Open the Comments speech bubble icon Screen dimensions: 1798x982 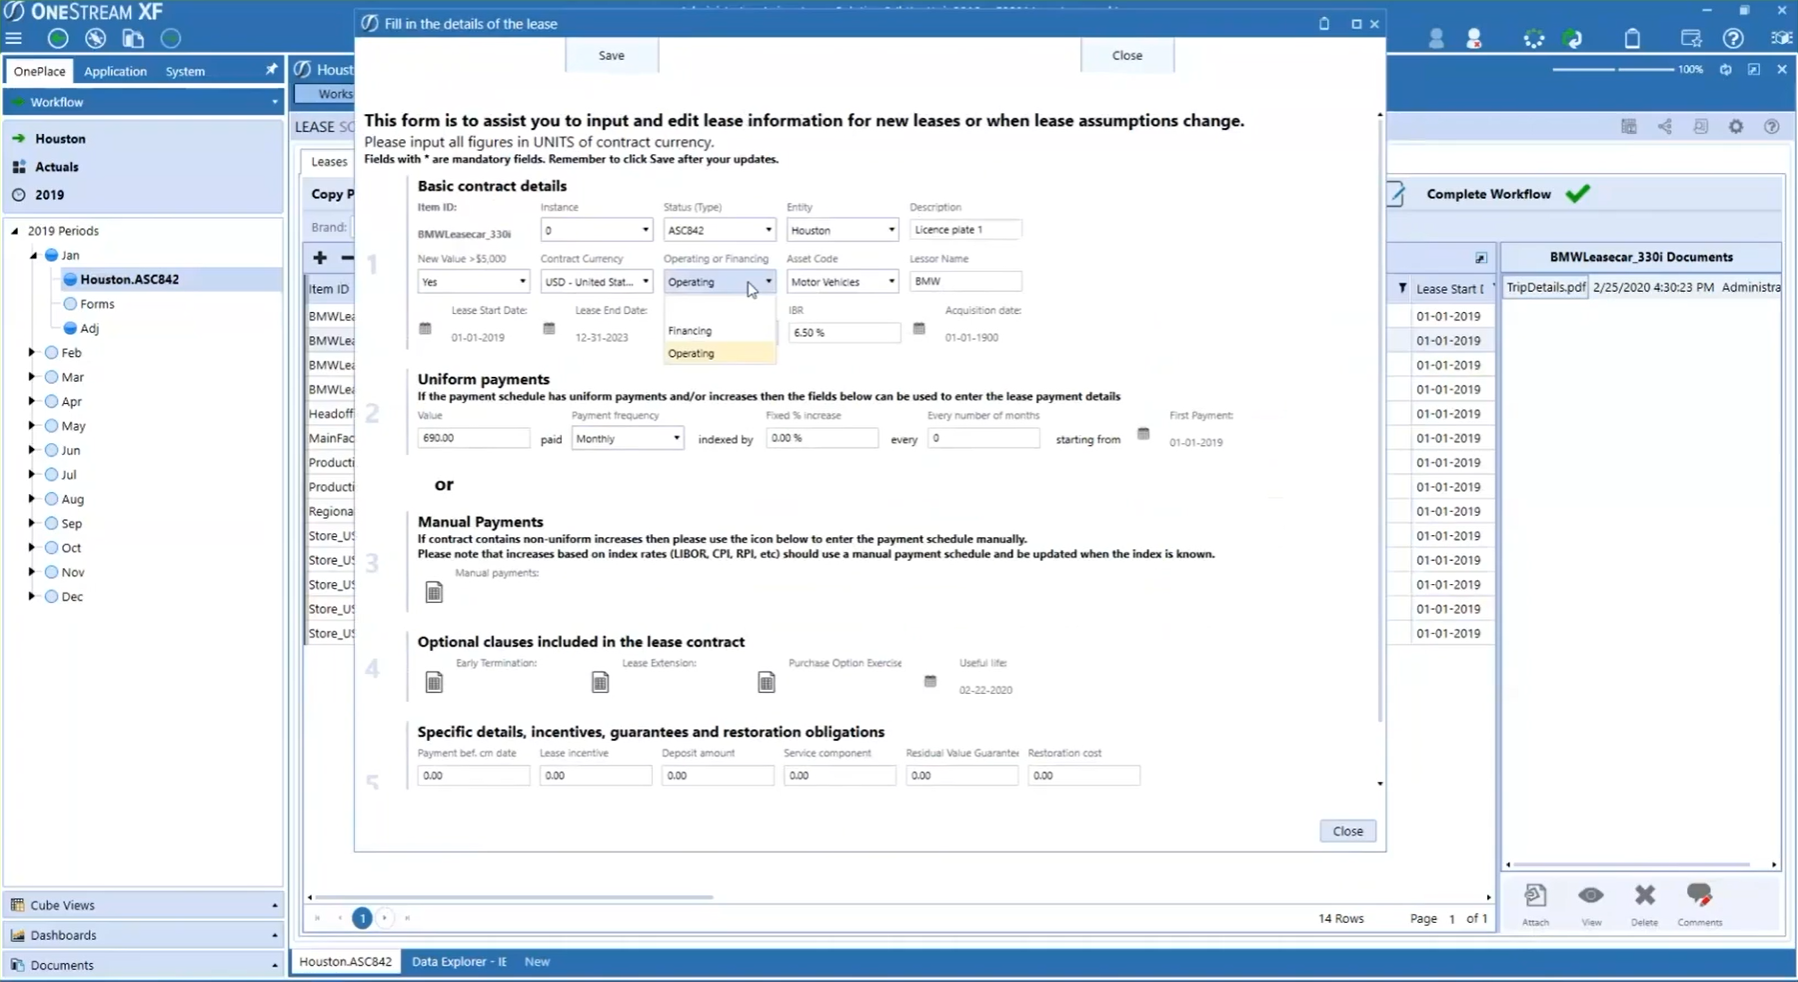tap(1699, 894)
